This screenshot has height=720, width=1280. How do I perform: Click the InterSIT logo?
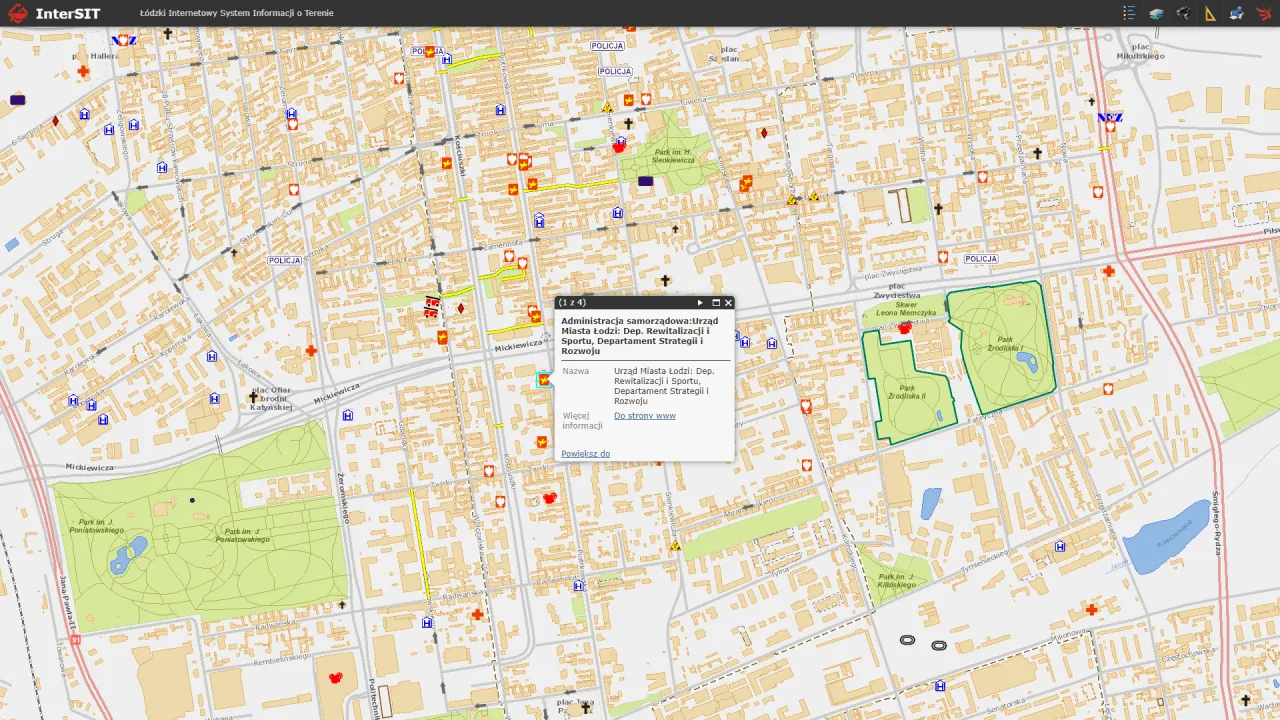click(54, 13)
